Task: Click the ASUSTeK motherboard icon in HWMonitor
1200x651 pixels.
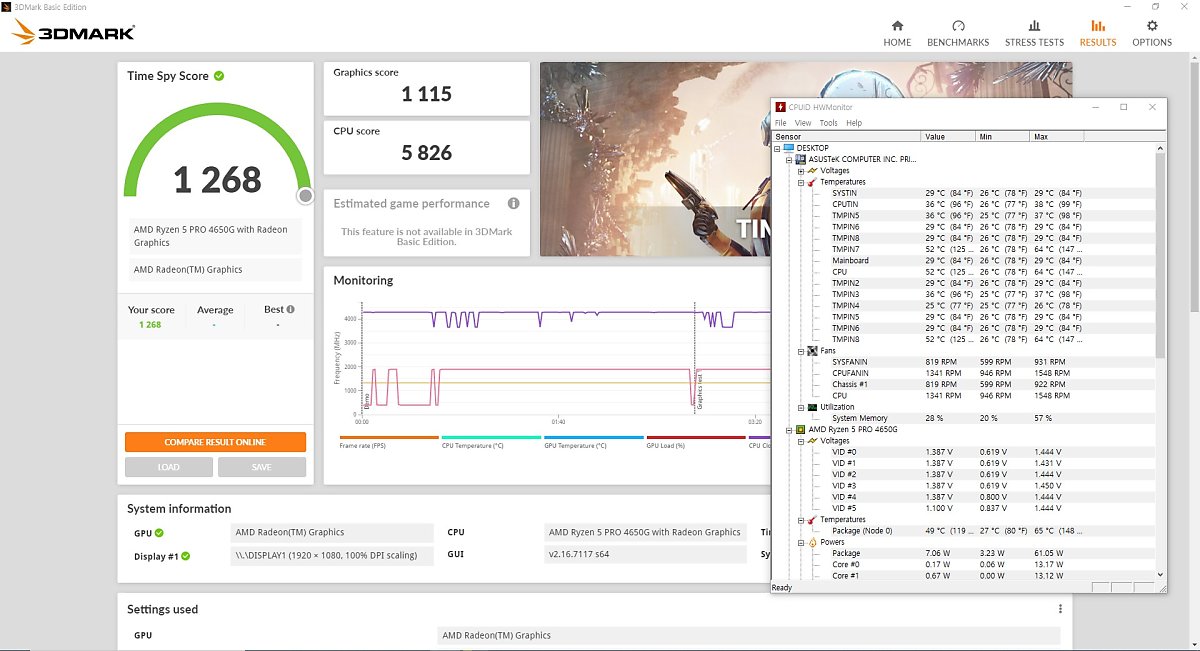Action: (x=800, y=159)
